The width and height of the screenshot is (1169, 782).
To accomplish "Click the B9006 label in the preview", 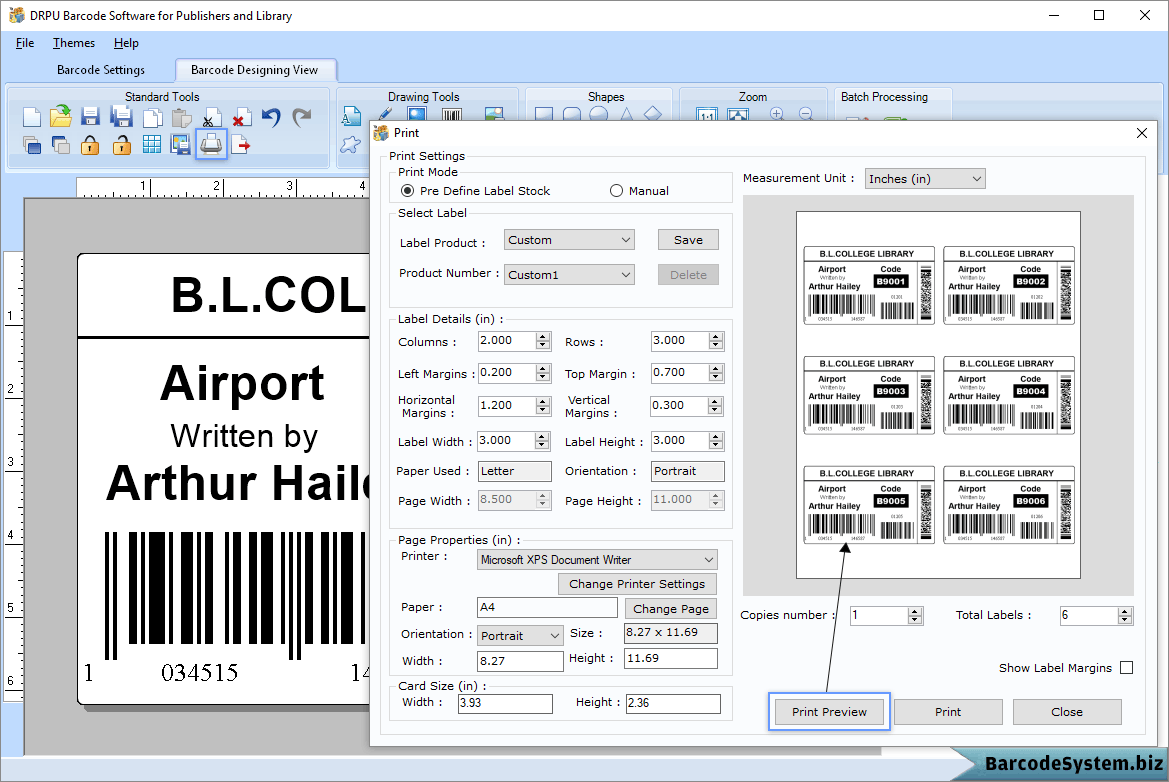I will coord(1009,505).
